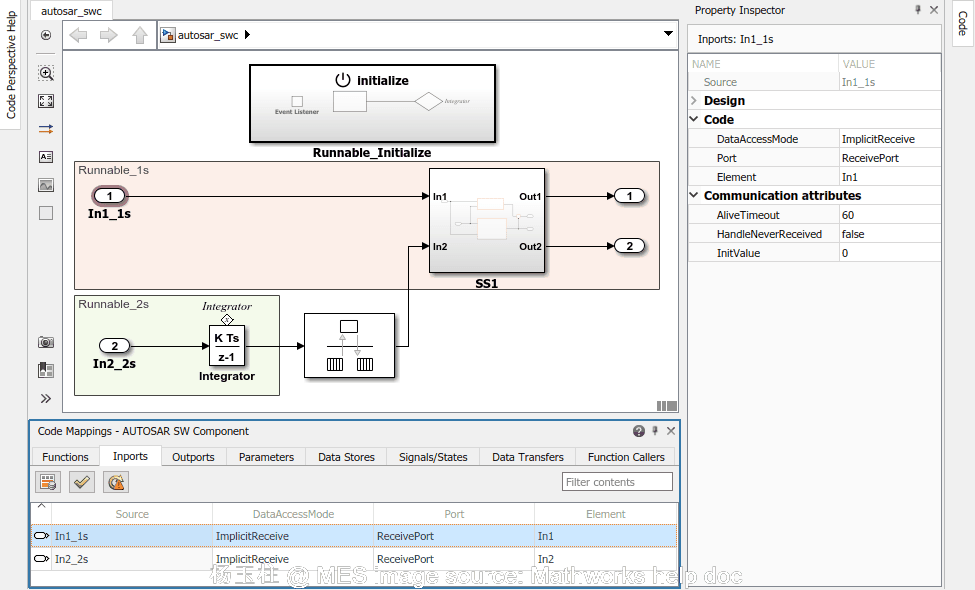The width and height of the screenshot is (975, 590).
Task: Click the Generate Code icon in Code Mappings
Action: 115,481
